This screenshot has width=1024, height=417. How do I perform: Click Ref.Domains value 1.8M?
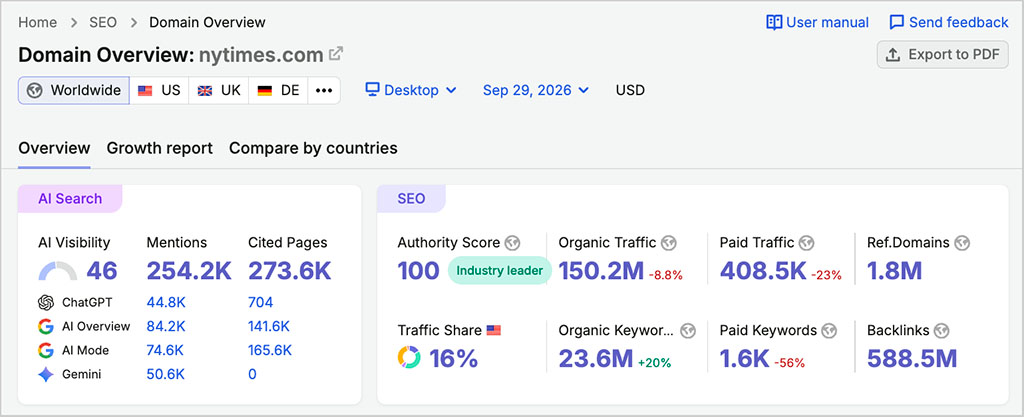pyautogui.click(x=894, y=270)
